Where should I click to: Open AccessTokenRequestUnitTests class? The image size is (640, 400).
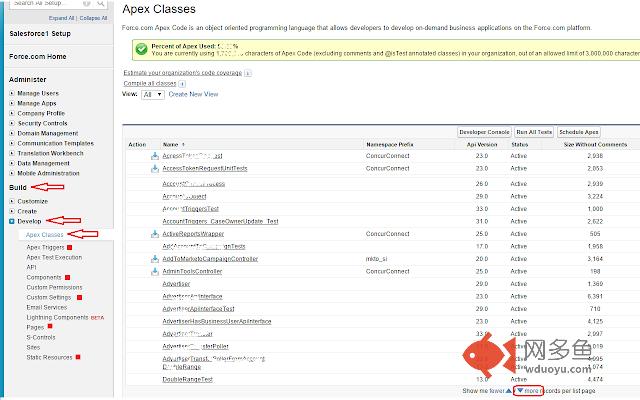click(x=205, y=168)
